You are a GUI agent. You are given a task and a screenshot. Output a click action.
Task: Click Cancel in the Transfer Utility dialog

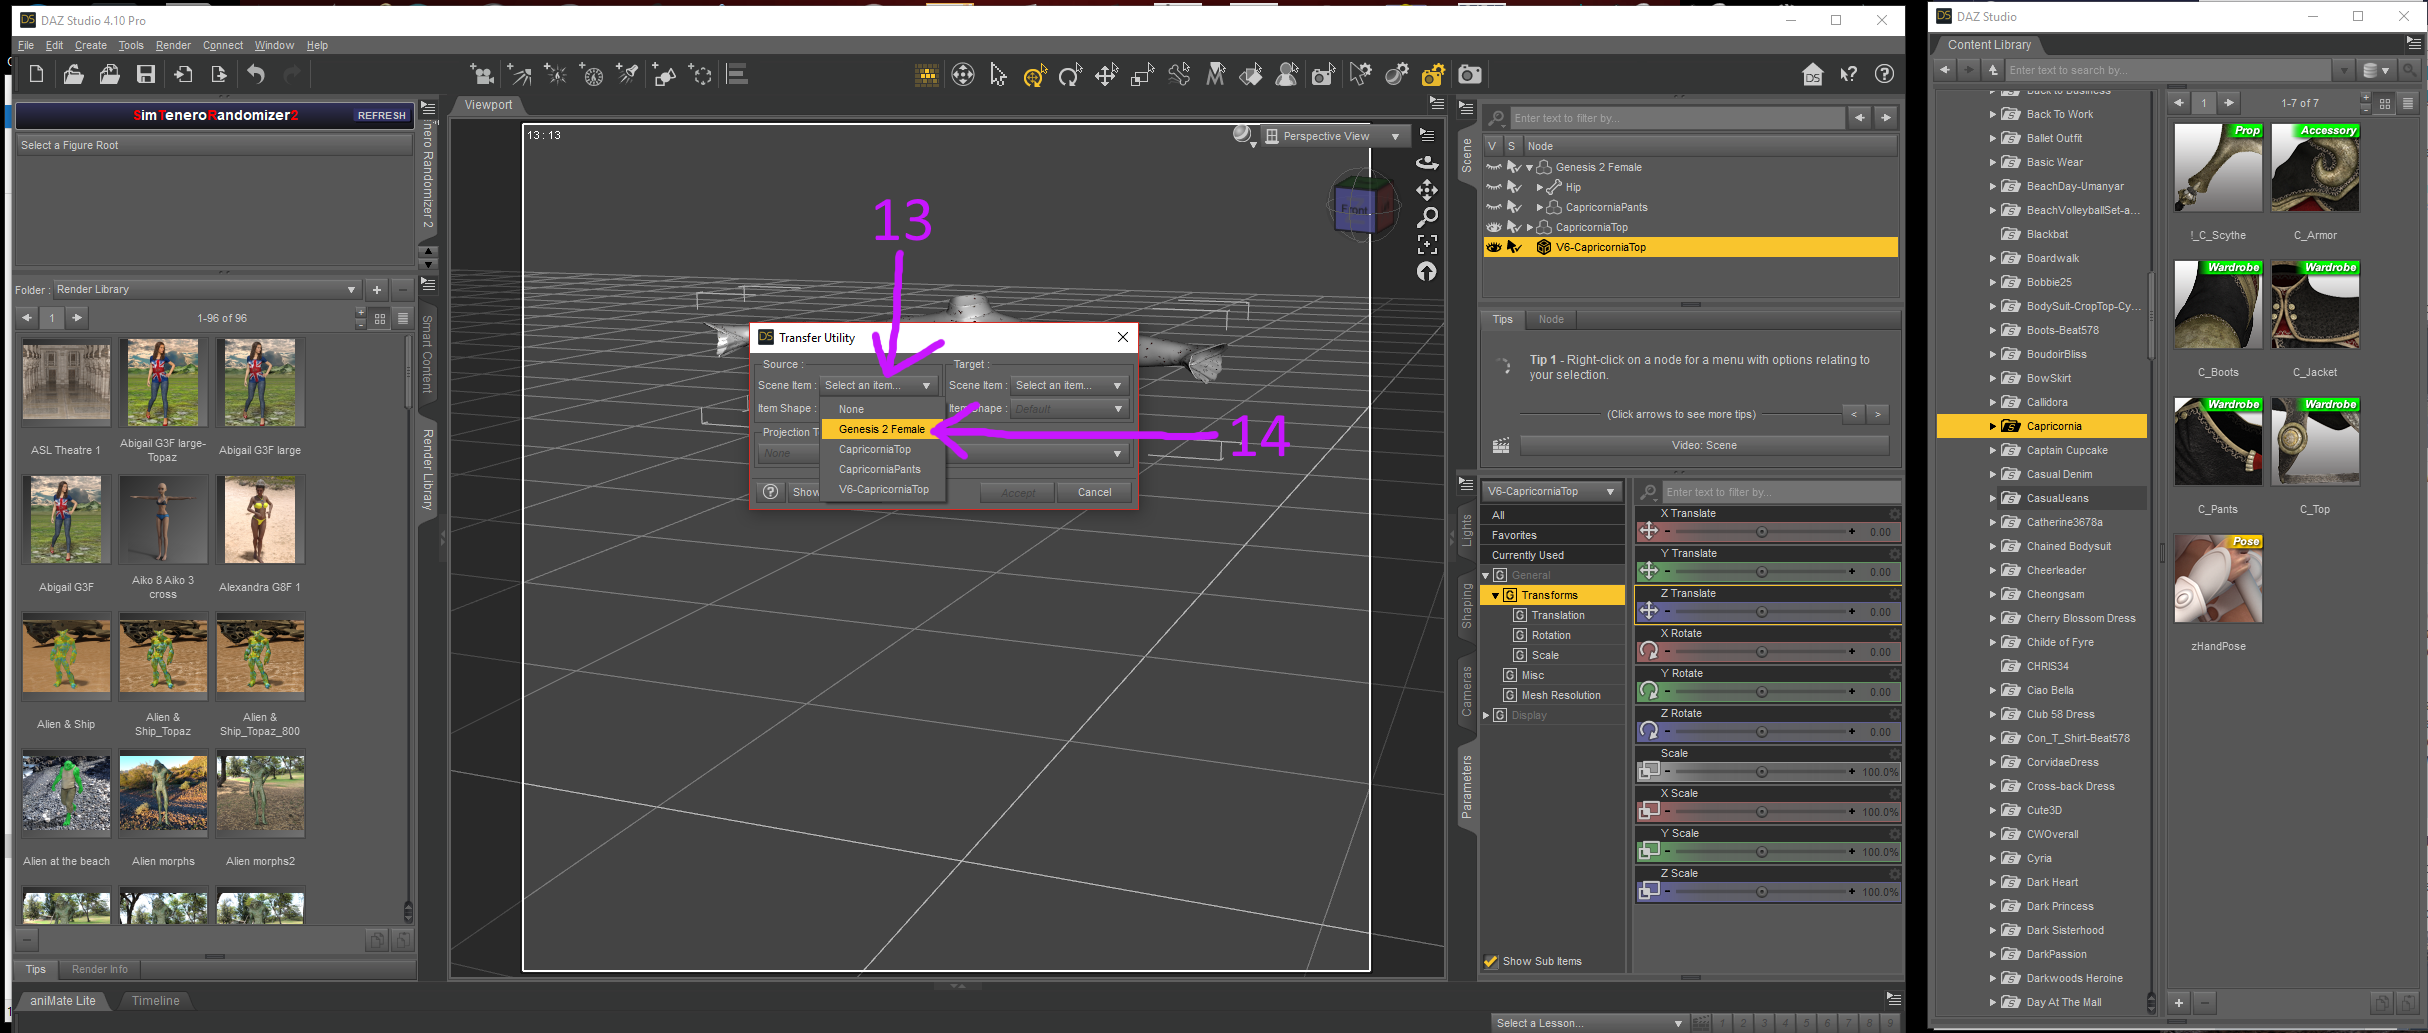(x=1094, y=492)
